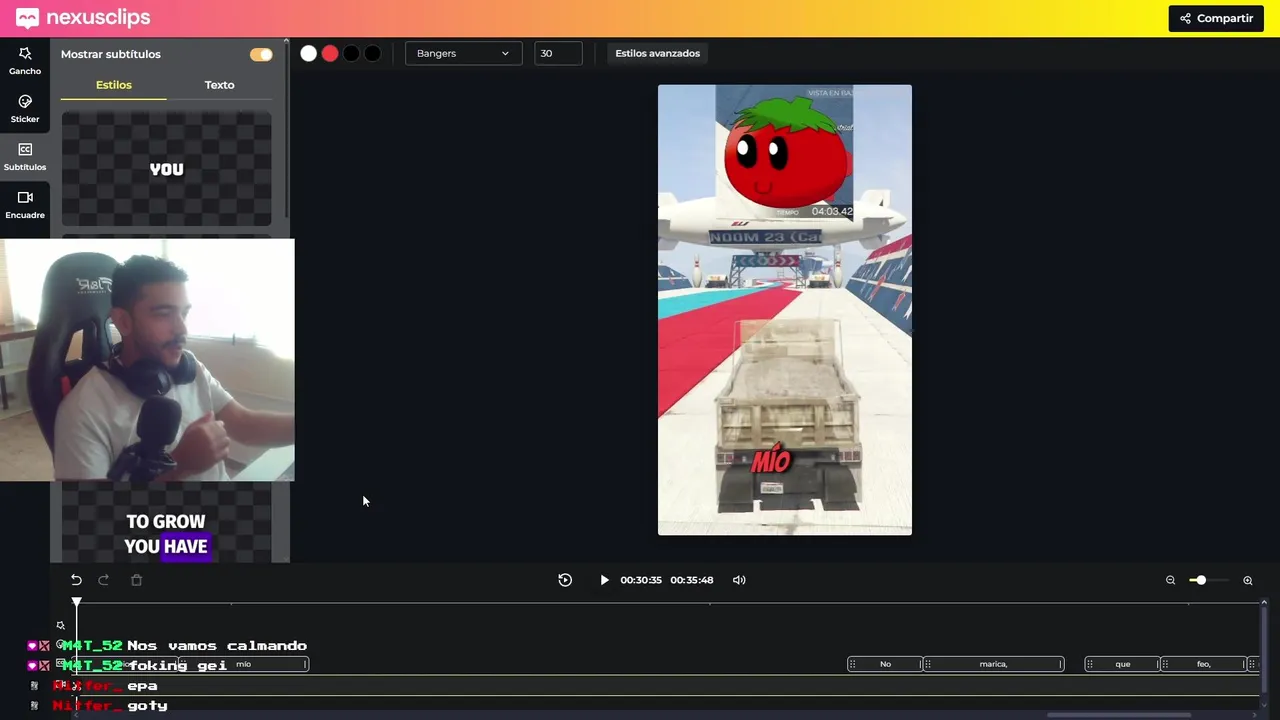This screenshot has height=720, width=1280.
Task: Click the Compartir share button
Action: [x=1216, y=18]
